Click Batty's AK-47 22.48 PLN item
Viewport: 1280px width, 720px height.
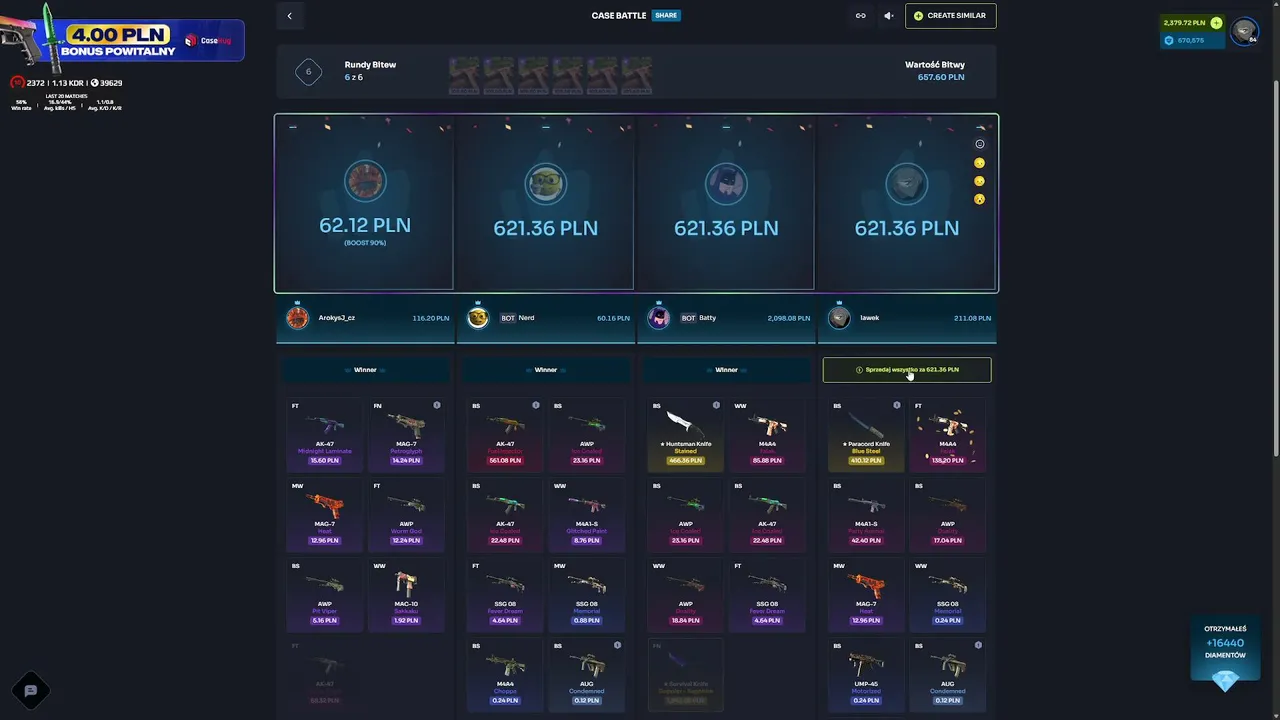tap(767, 515)
